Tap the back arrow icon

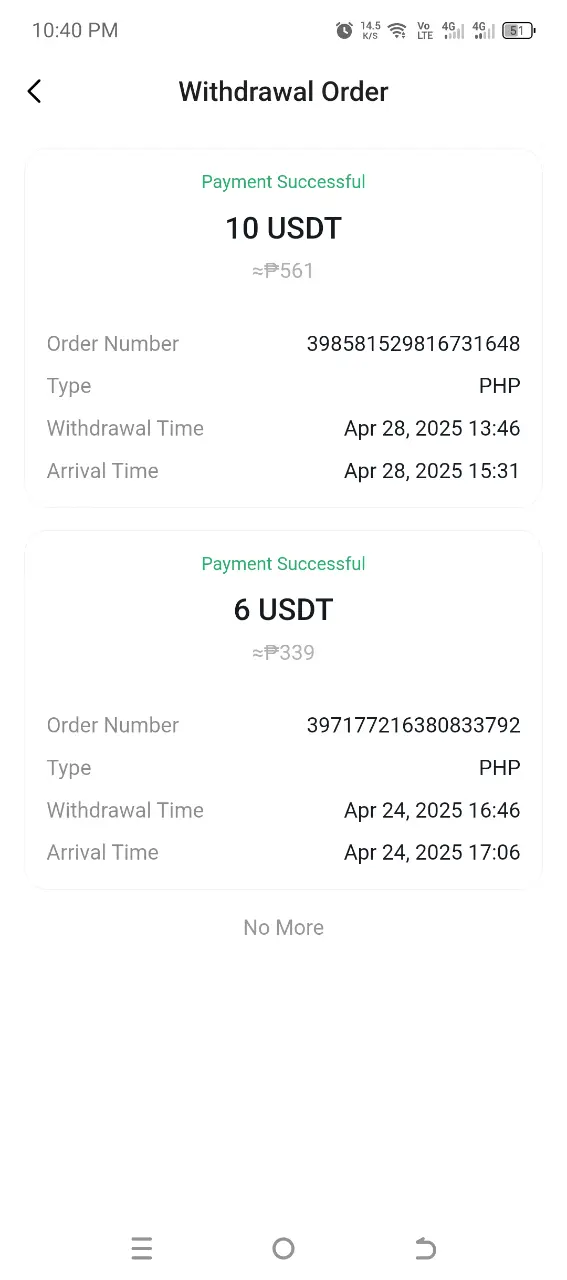[34, 92]
